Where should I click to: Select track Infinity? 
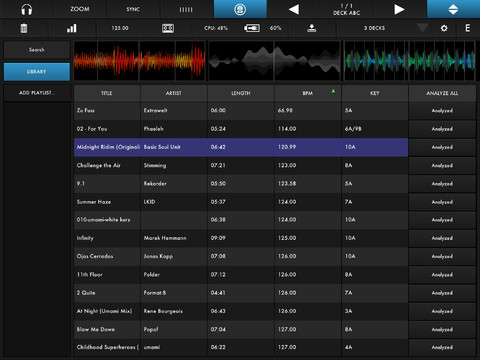[x=241, y=238]
